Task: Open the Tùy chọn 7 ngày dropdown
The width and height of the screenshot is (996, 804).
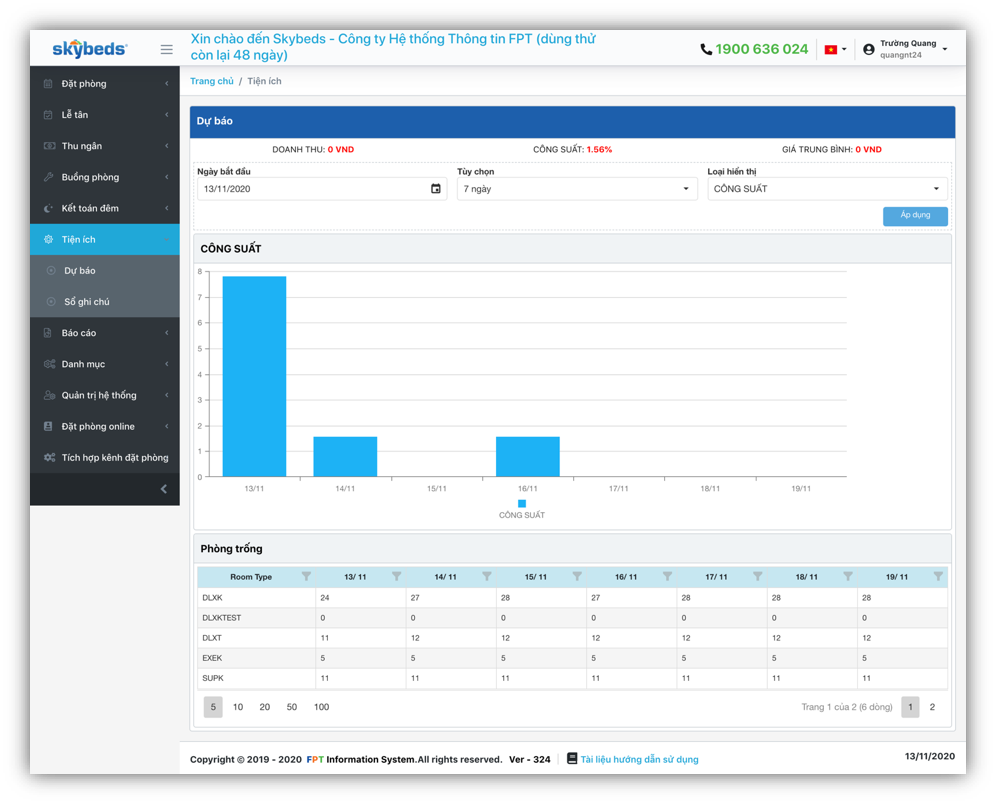Action: 576,189
